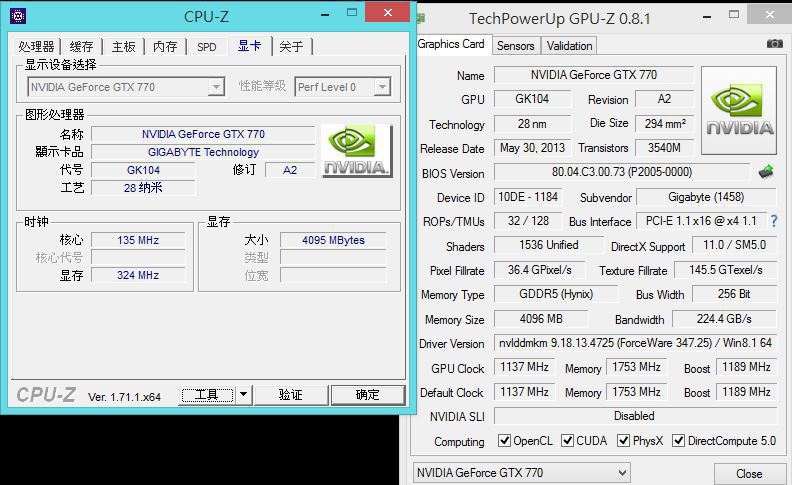Click the GPU-Z title bar app icon
792x485 pixels.
[420, 18]
